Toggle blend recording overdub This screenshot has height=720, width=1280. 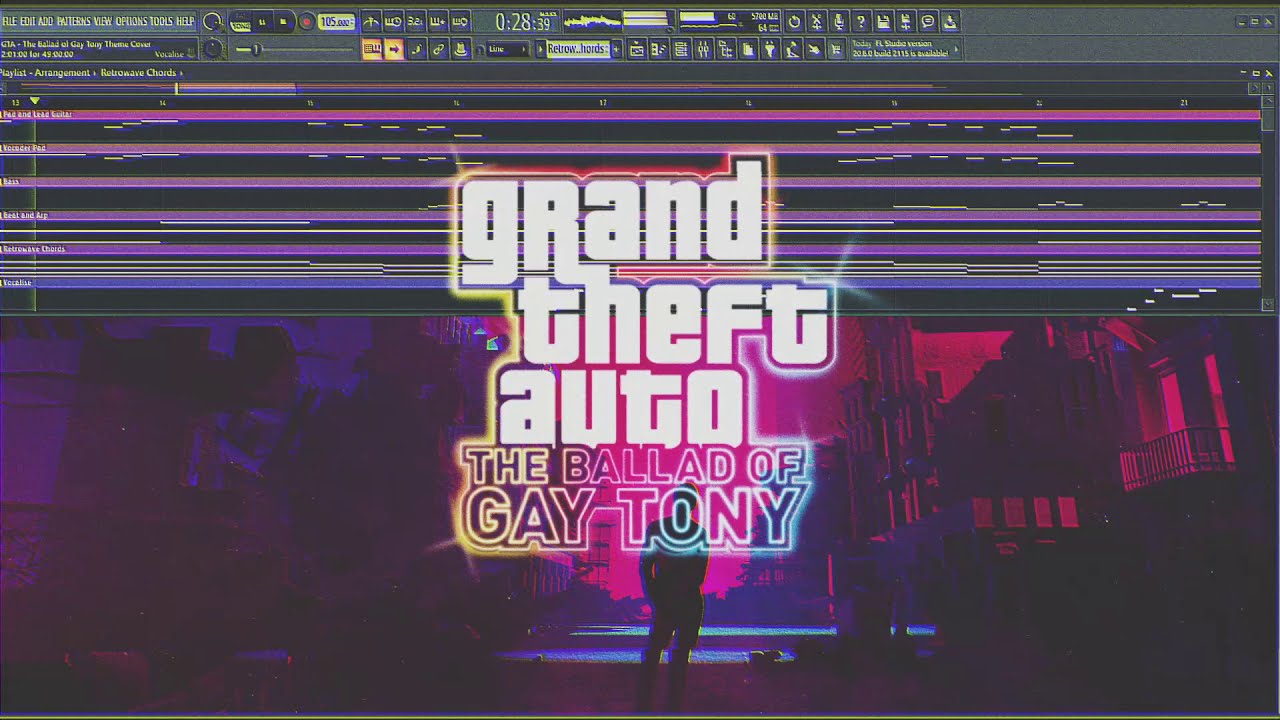pos(438,22)
